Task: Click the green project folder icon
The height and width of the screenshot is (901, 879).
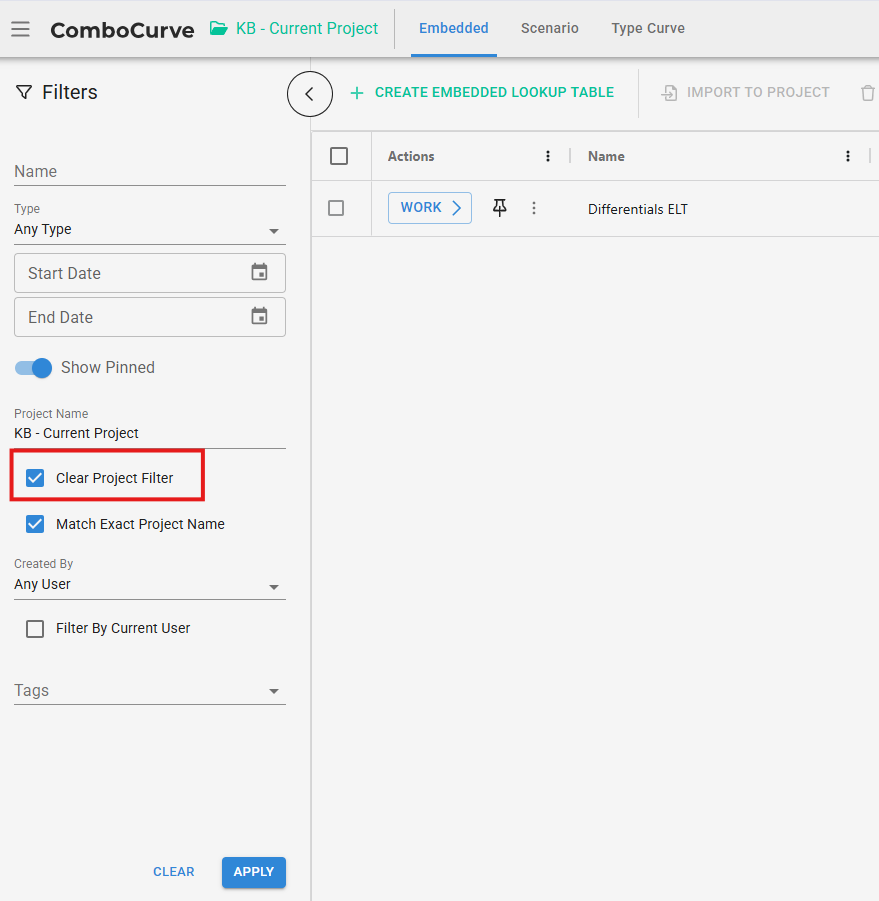Action: (218, 29)
